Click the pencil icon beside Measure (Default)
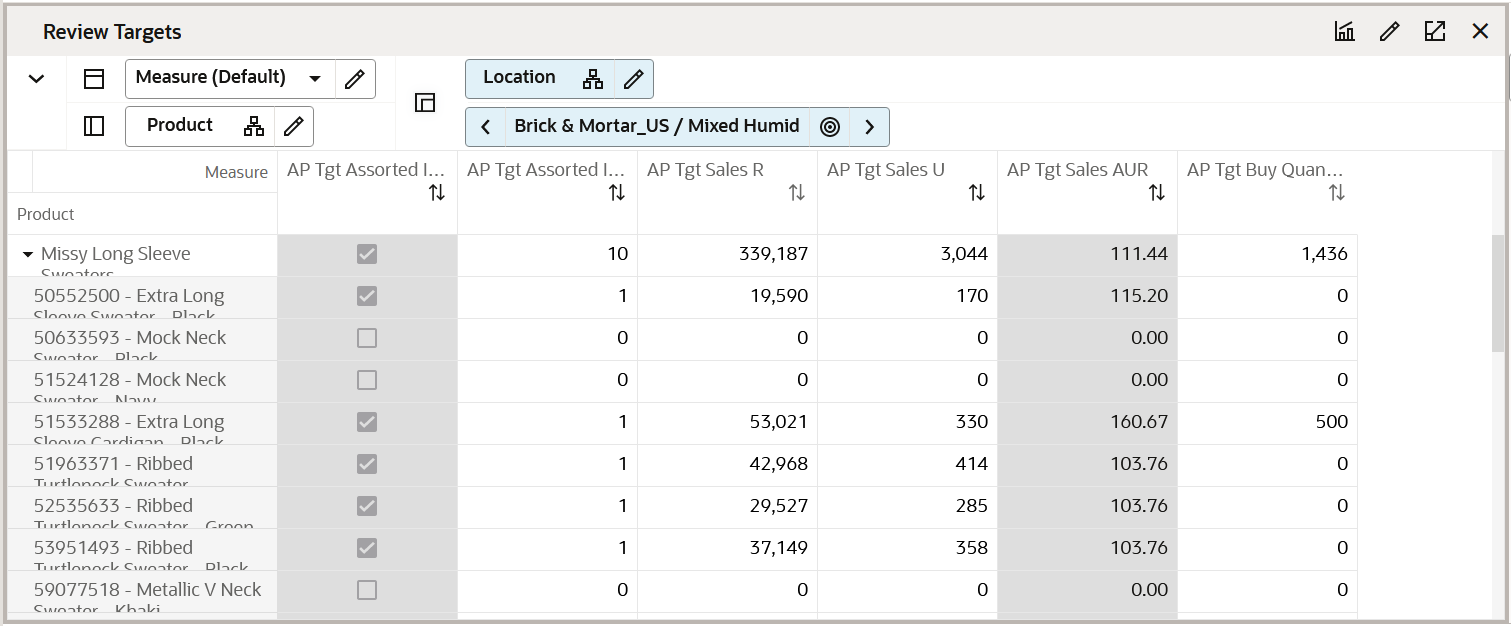This screenshot has height=626, width=1511. [x=355, y=78]
